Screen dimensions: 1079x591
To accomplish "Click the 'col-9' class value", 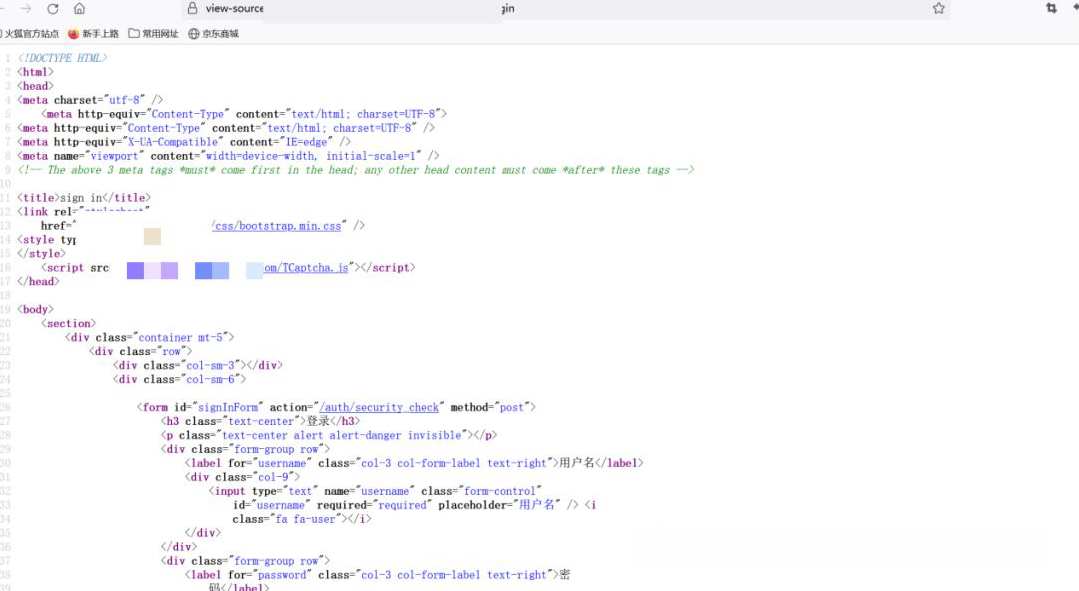I will coord(275,477).
